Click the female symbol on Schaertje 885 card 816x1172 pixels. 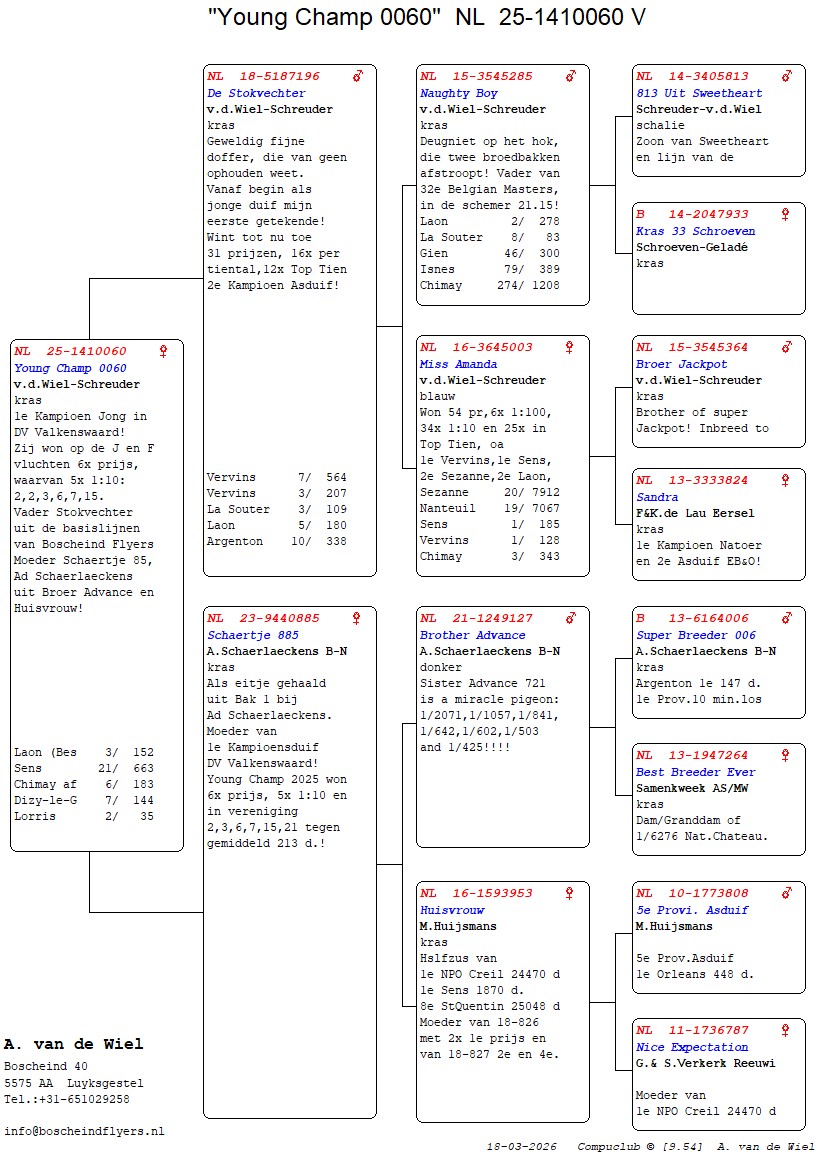pos(357,618)
